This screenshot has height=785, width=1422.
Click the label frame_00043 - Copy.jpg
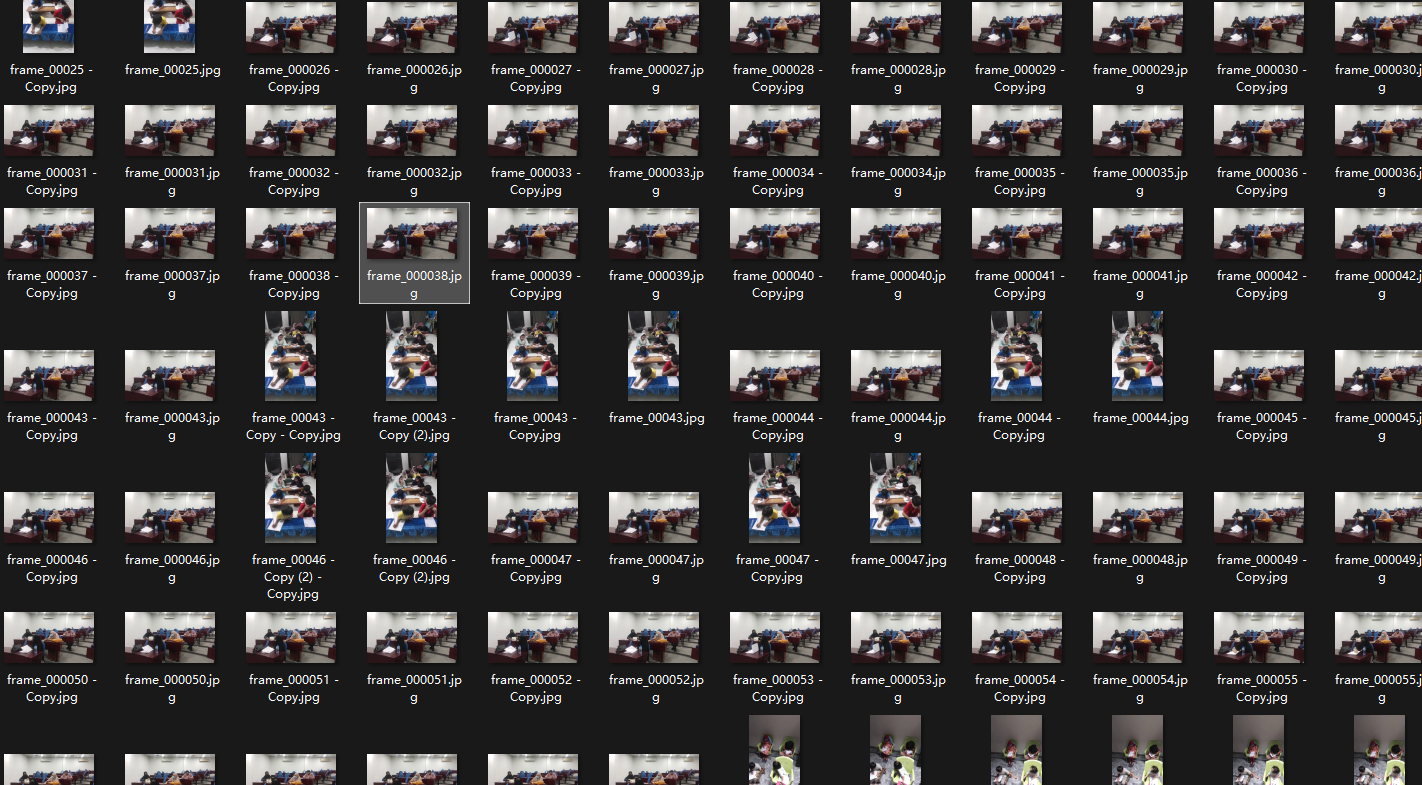535,427
